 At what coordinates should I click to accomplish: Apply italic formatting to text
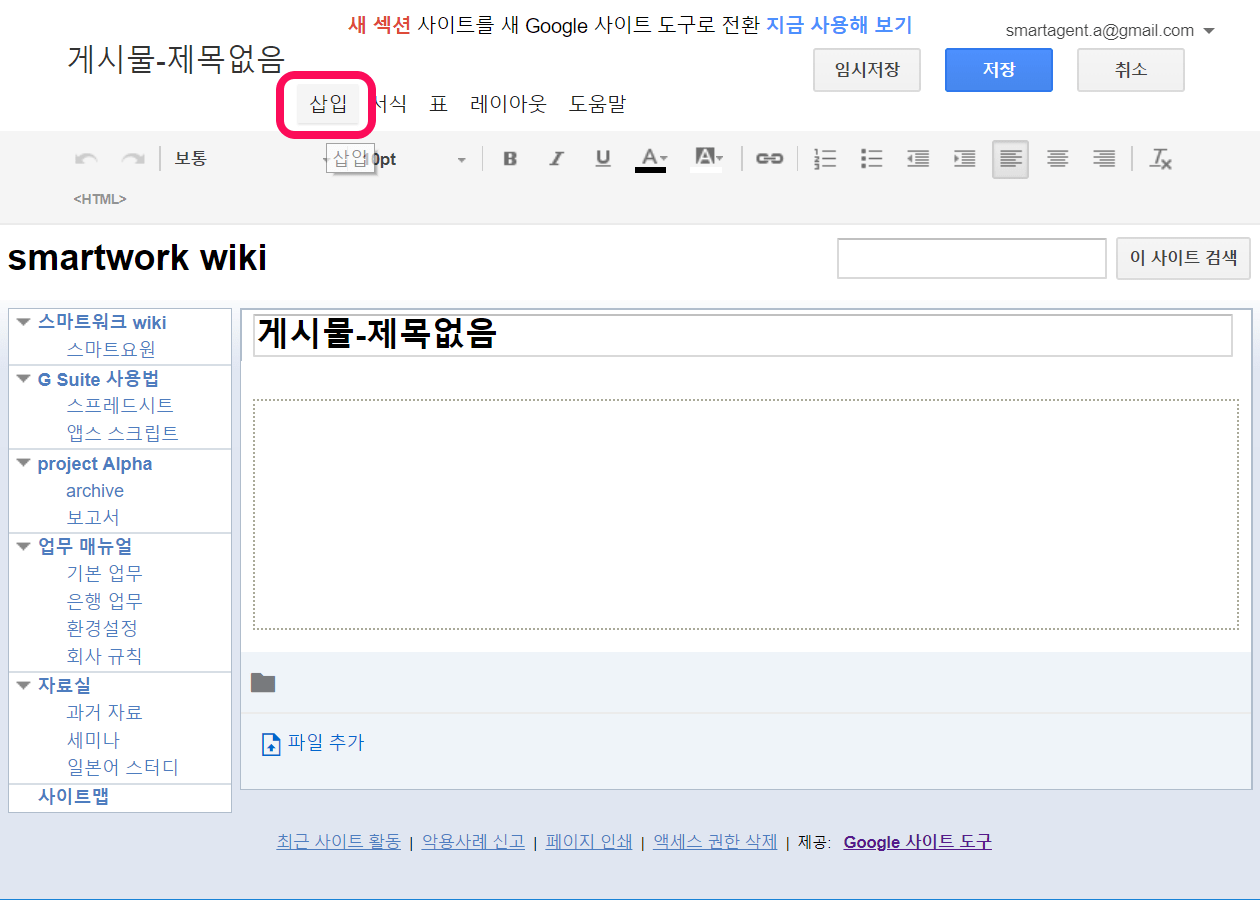pyautogui.click(x=556, y=159)
